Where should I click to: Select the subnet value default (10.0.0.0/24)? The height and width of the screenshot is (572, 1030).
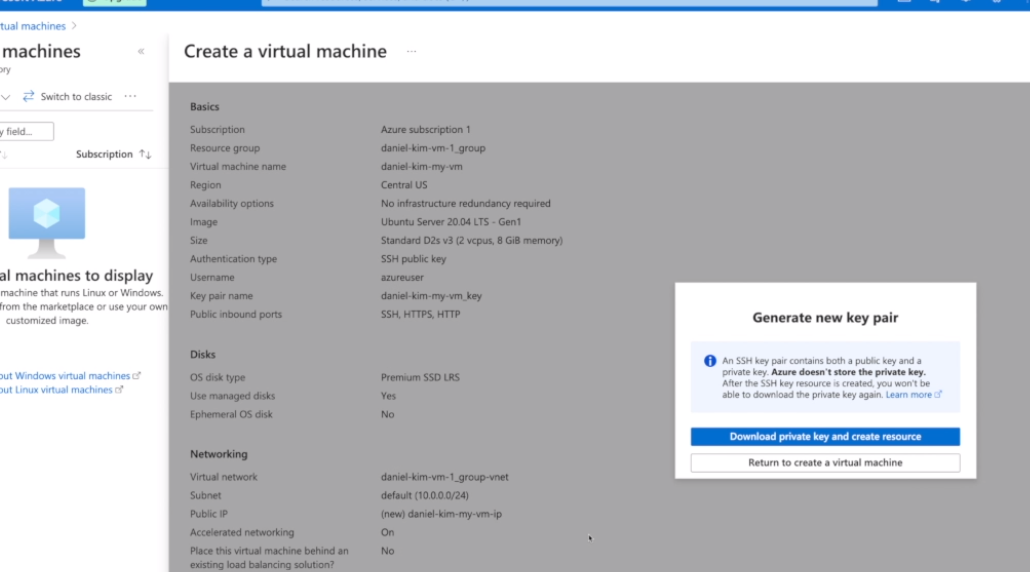pyautogui.click(x=425, y=496)
